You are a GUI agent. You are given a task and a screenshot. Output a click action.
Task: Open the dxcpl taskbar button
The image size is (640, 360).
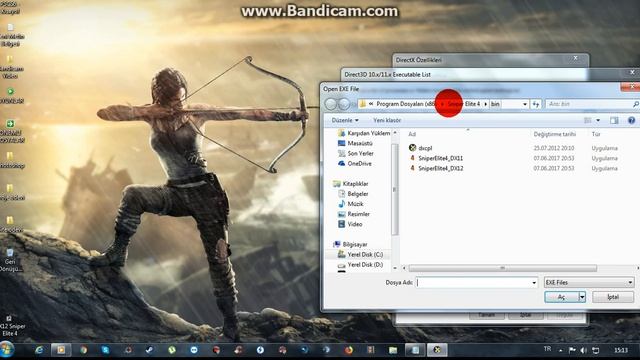point(437,350)
